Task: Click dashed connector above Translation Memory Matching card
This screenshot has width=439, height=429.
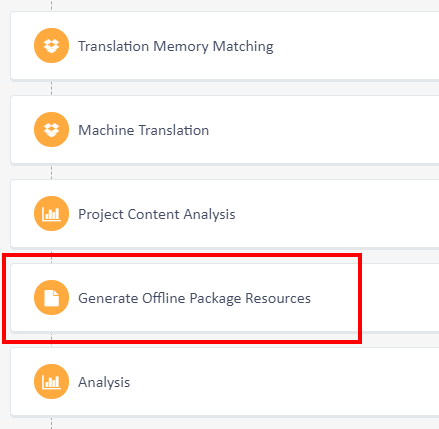Action: coord(51,5)
